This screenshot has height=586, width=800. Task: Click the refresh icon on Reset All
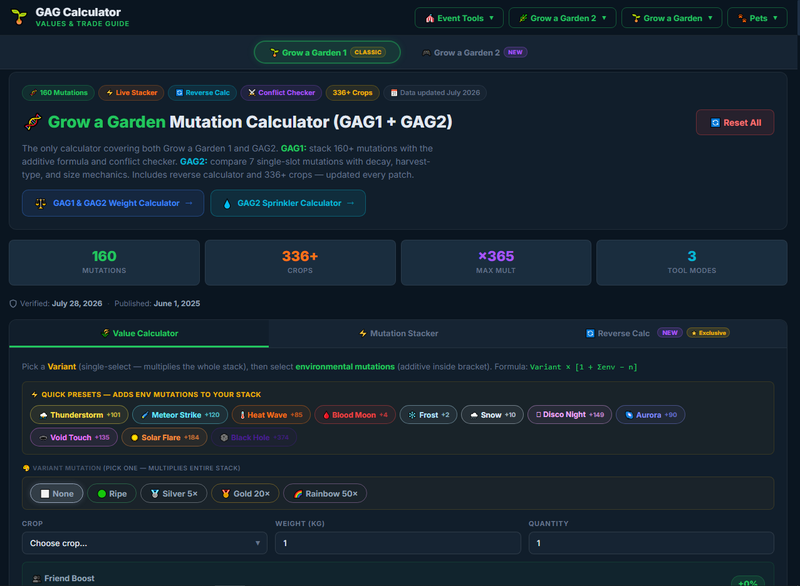click(x=715, y=123)
